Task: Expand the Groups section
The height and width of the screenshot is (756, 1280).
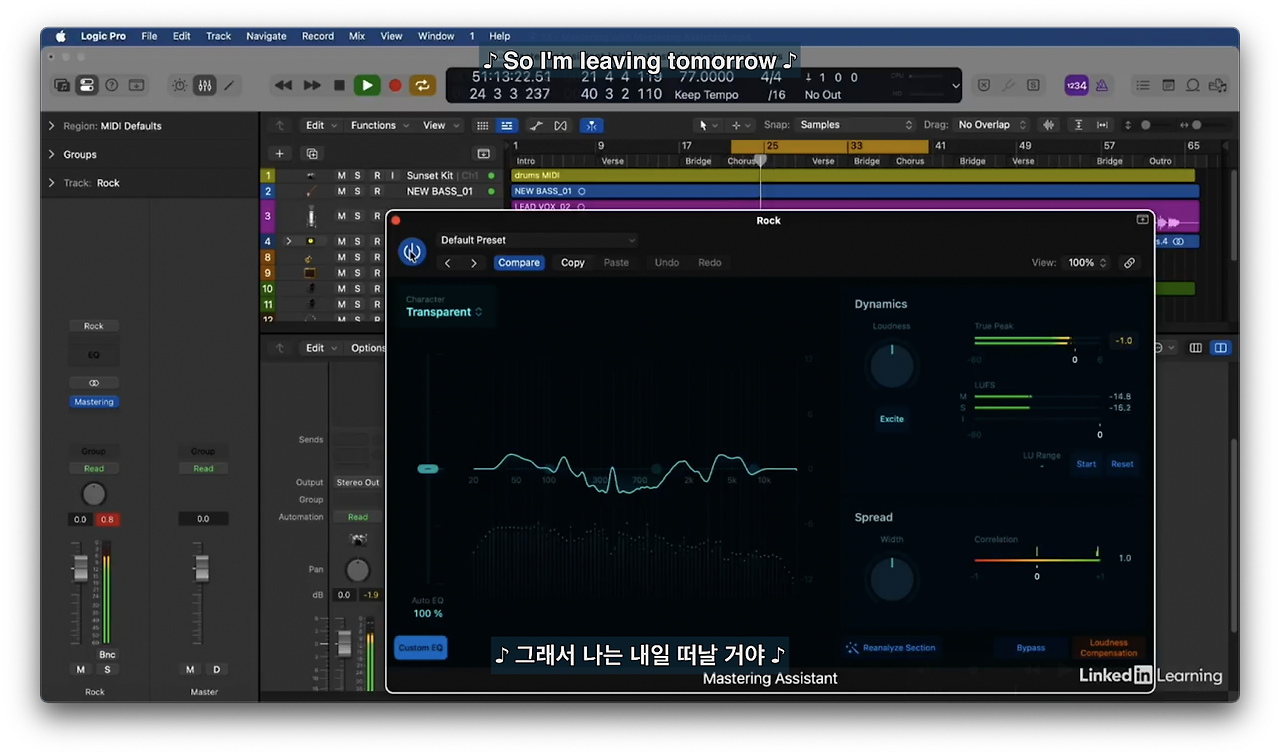Action: (52, 154)
